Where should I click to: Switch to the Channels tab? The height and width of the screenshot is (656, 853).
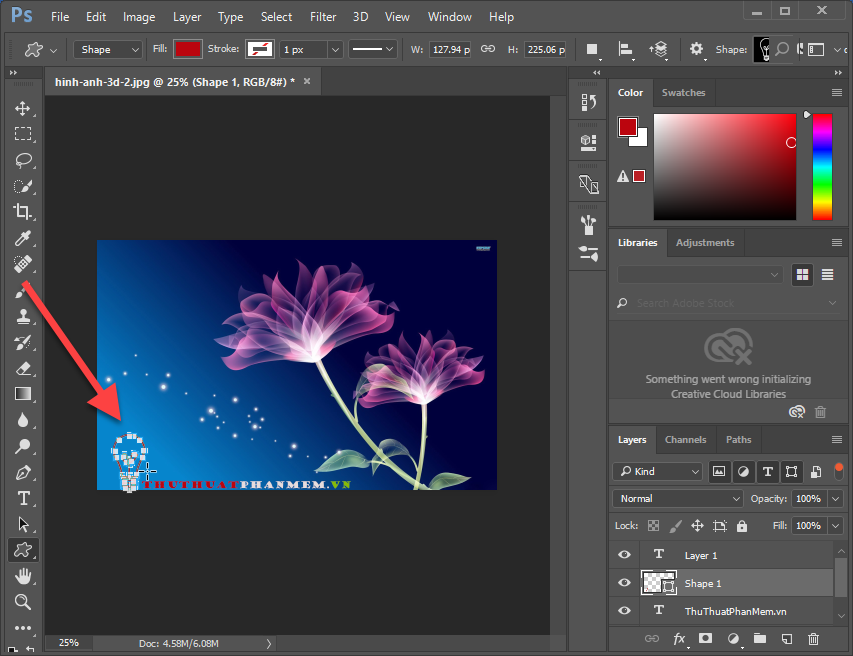click(x=685, y=439)
